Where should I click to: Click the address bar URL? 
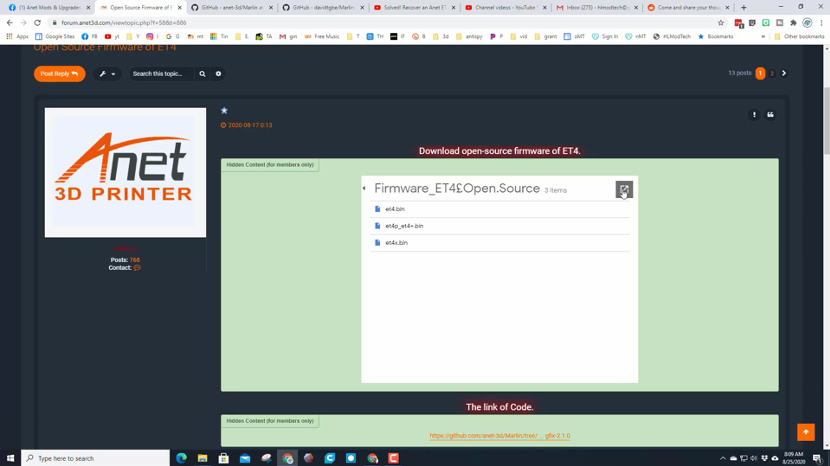pyautogui.click(x=124, y=23)
